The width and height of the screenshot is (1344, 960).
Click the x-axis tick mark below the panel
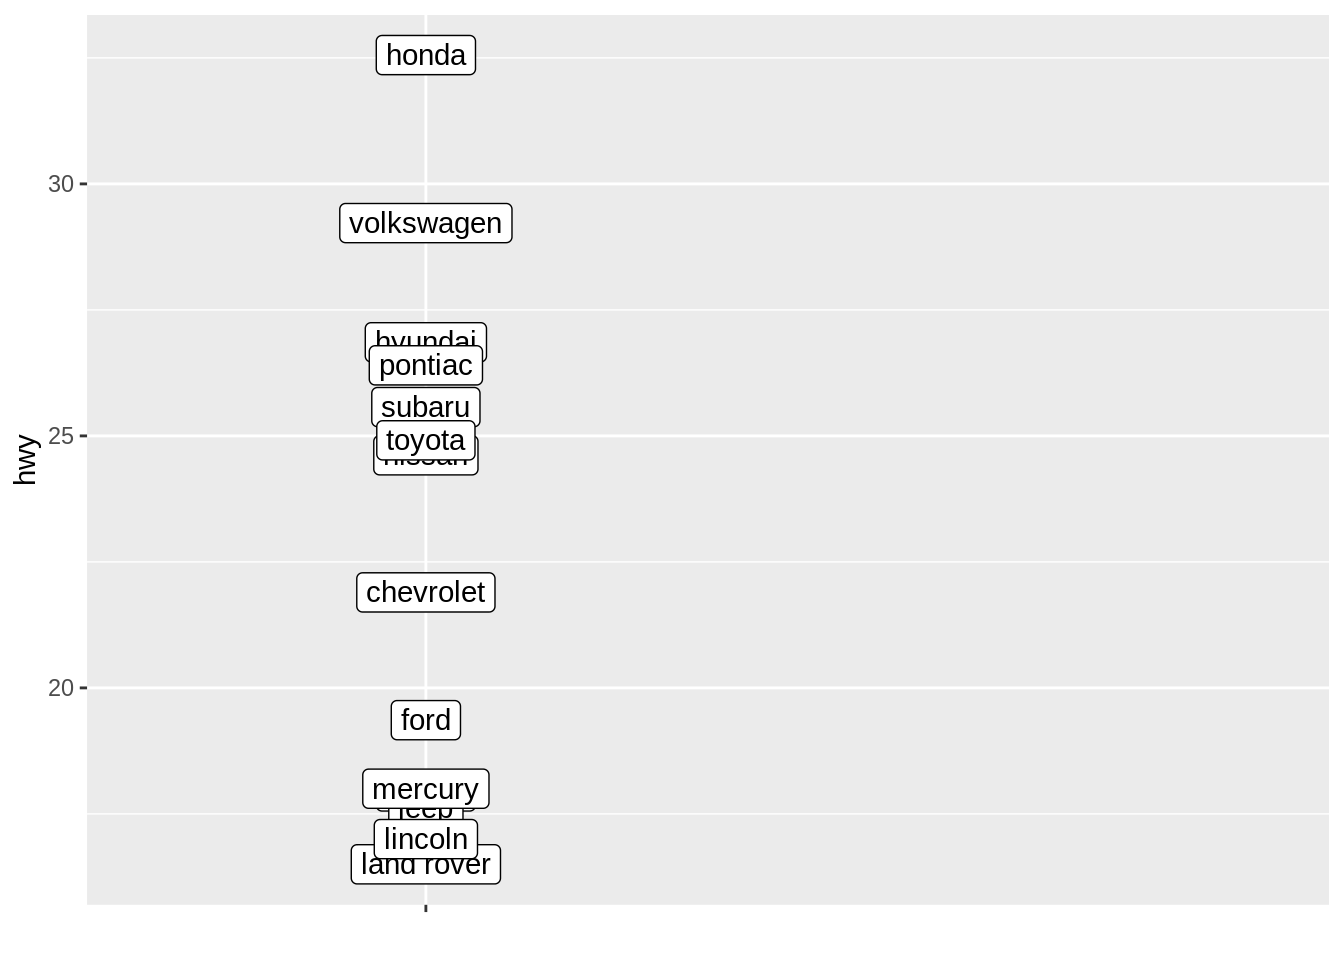(426, 908)
